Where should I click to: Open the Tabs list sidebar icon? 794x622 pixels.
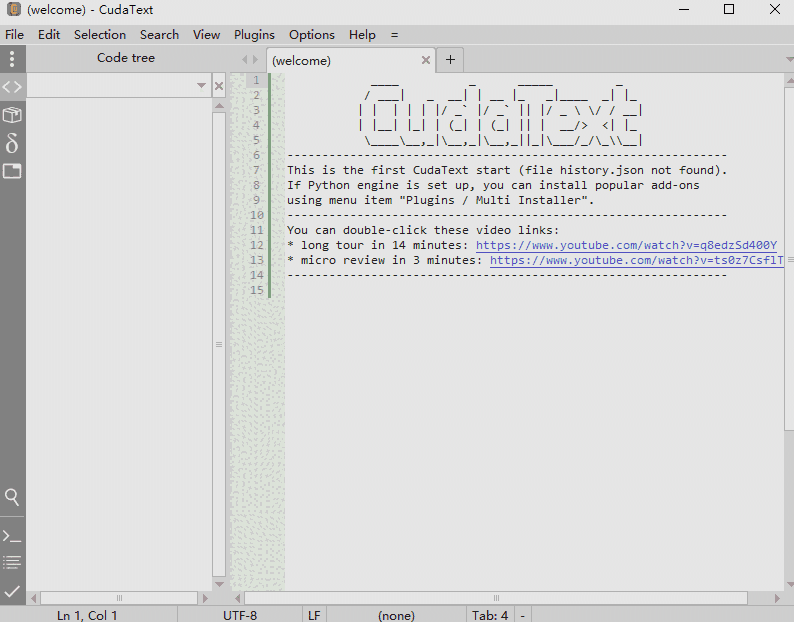pos(12,171)
